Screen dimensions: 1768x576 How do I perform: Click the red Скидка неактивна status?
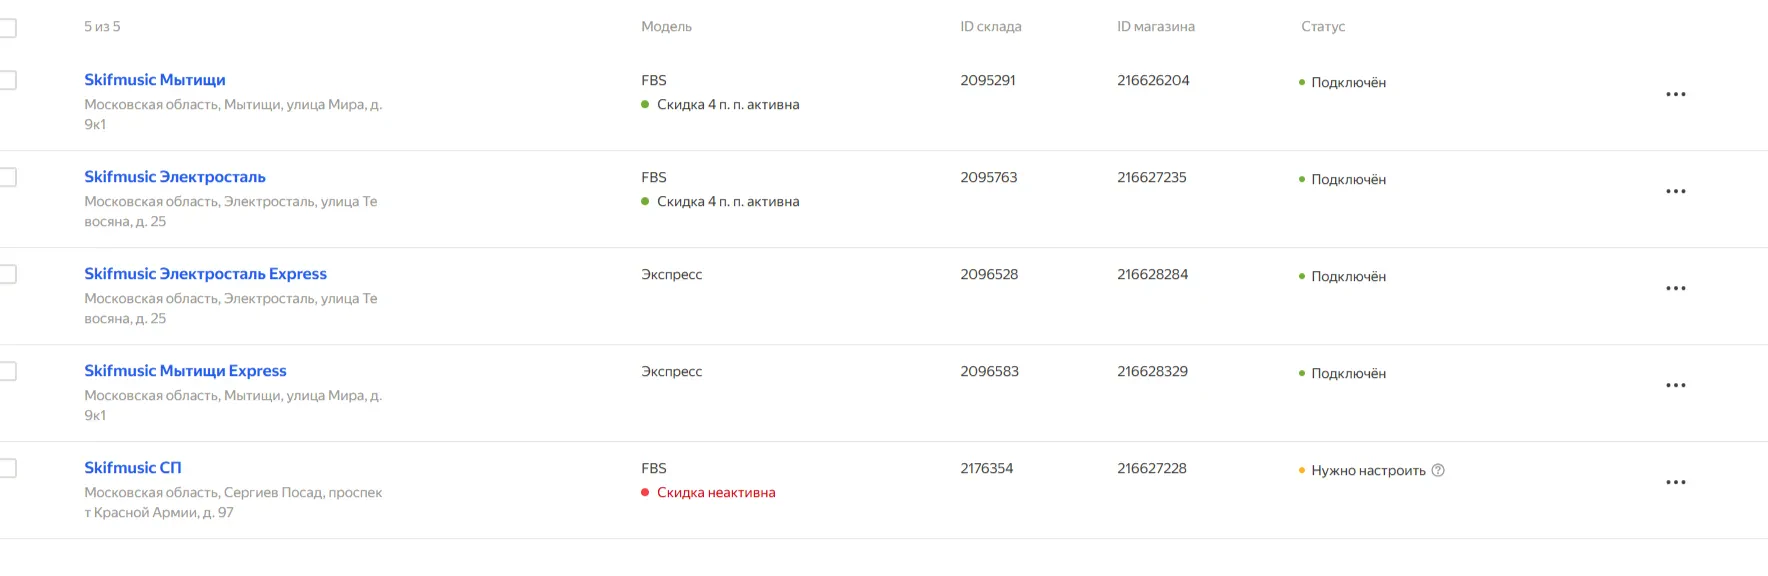(715, 492)
